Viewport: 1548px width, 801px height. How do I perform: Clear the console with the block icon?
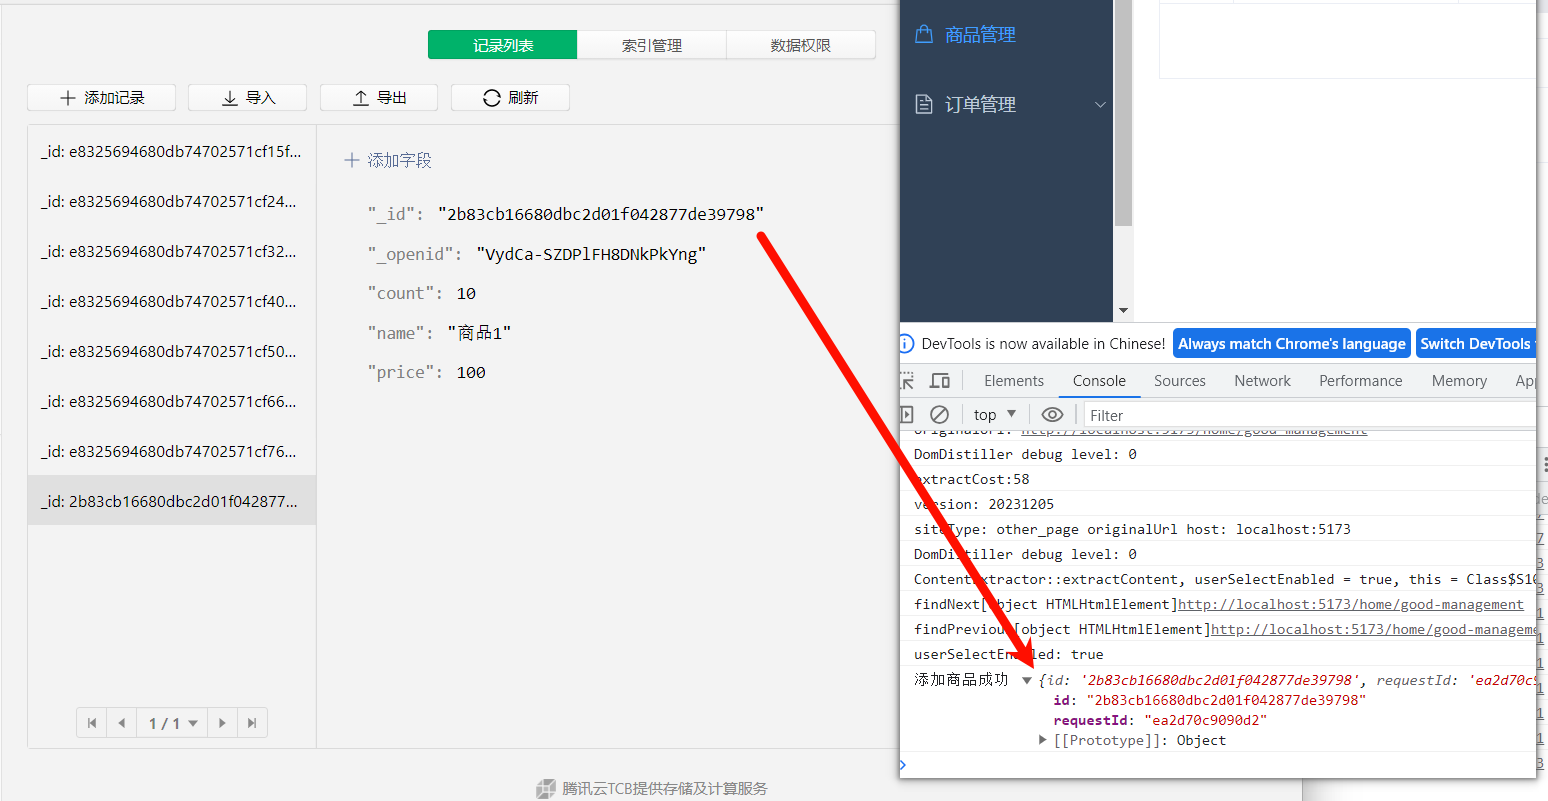[939, 415]
